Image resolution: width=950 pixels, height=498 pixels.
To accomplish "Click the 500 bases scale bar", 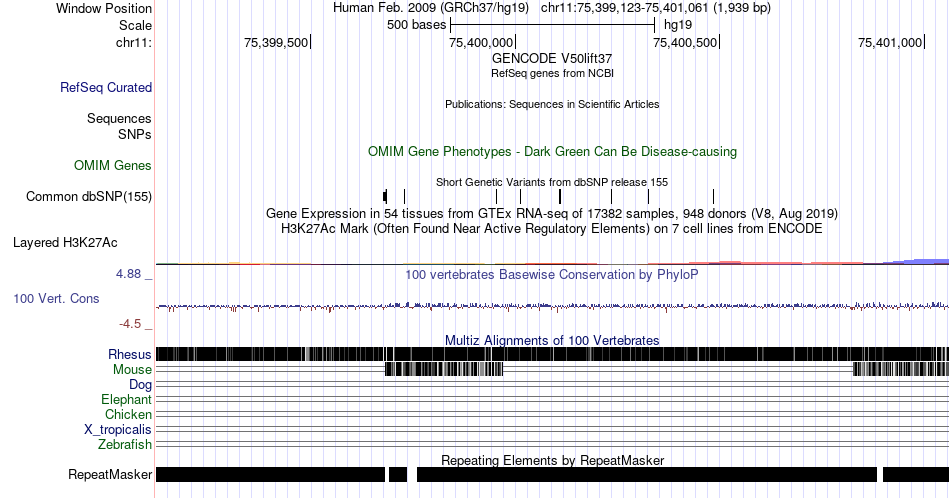I will click(553, 25).
